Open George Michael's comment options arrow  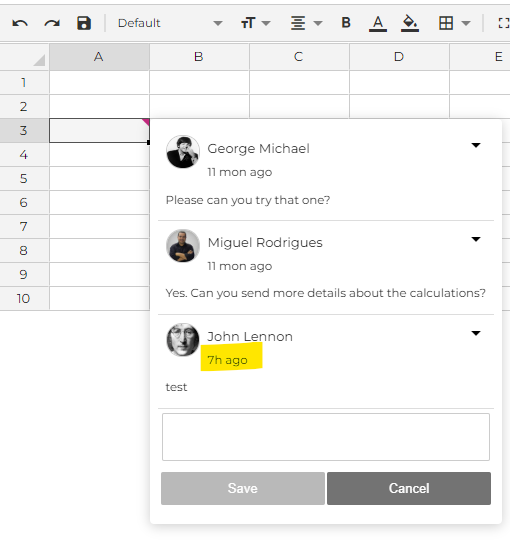(476, 145)
